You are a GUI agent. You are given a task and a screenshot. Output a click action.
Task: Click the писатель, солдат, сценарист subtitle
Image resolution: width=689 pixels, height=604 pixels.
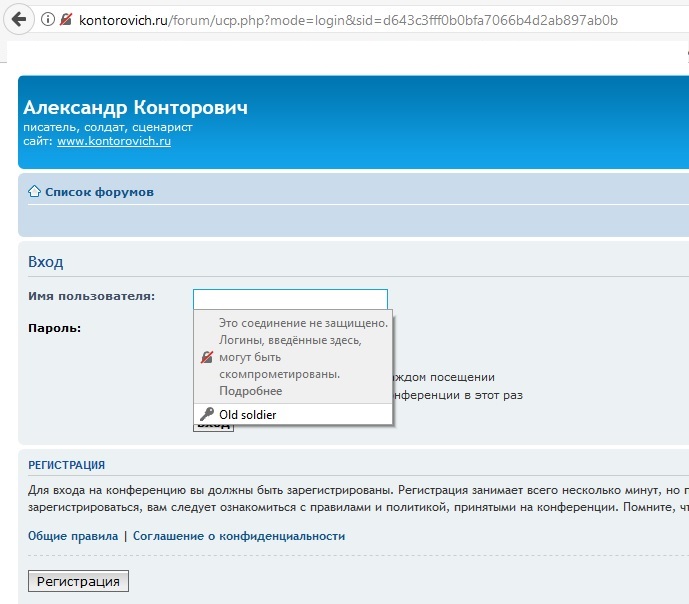[x=108, y=127]
